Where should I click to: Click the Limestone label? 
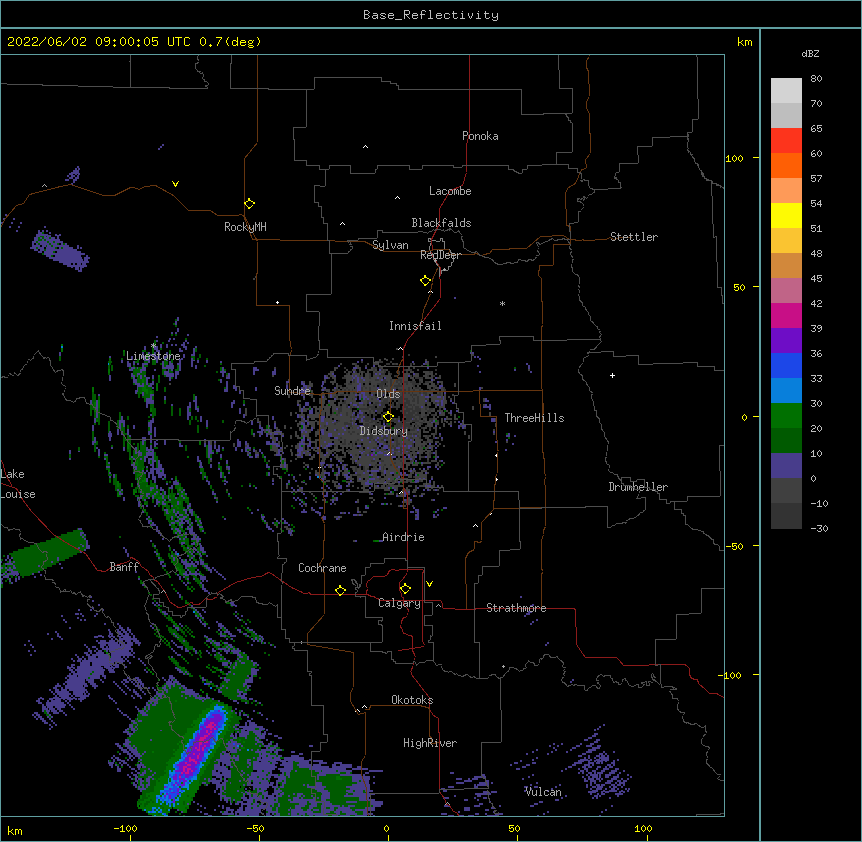click(x=153, y=356)
